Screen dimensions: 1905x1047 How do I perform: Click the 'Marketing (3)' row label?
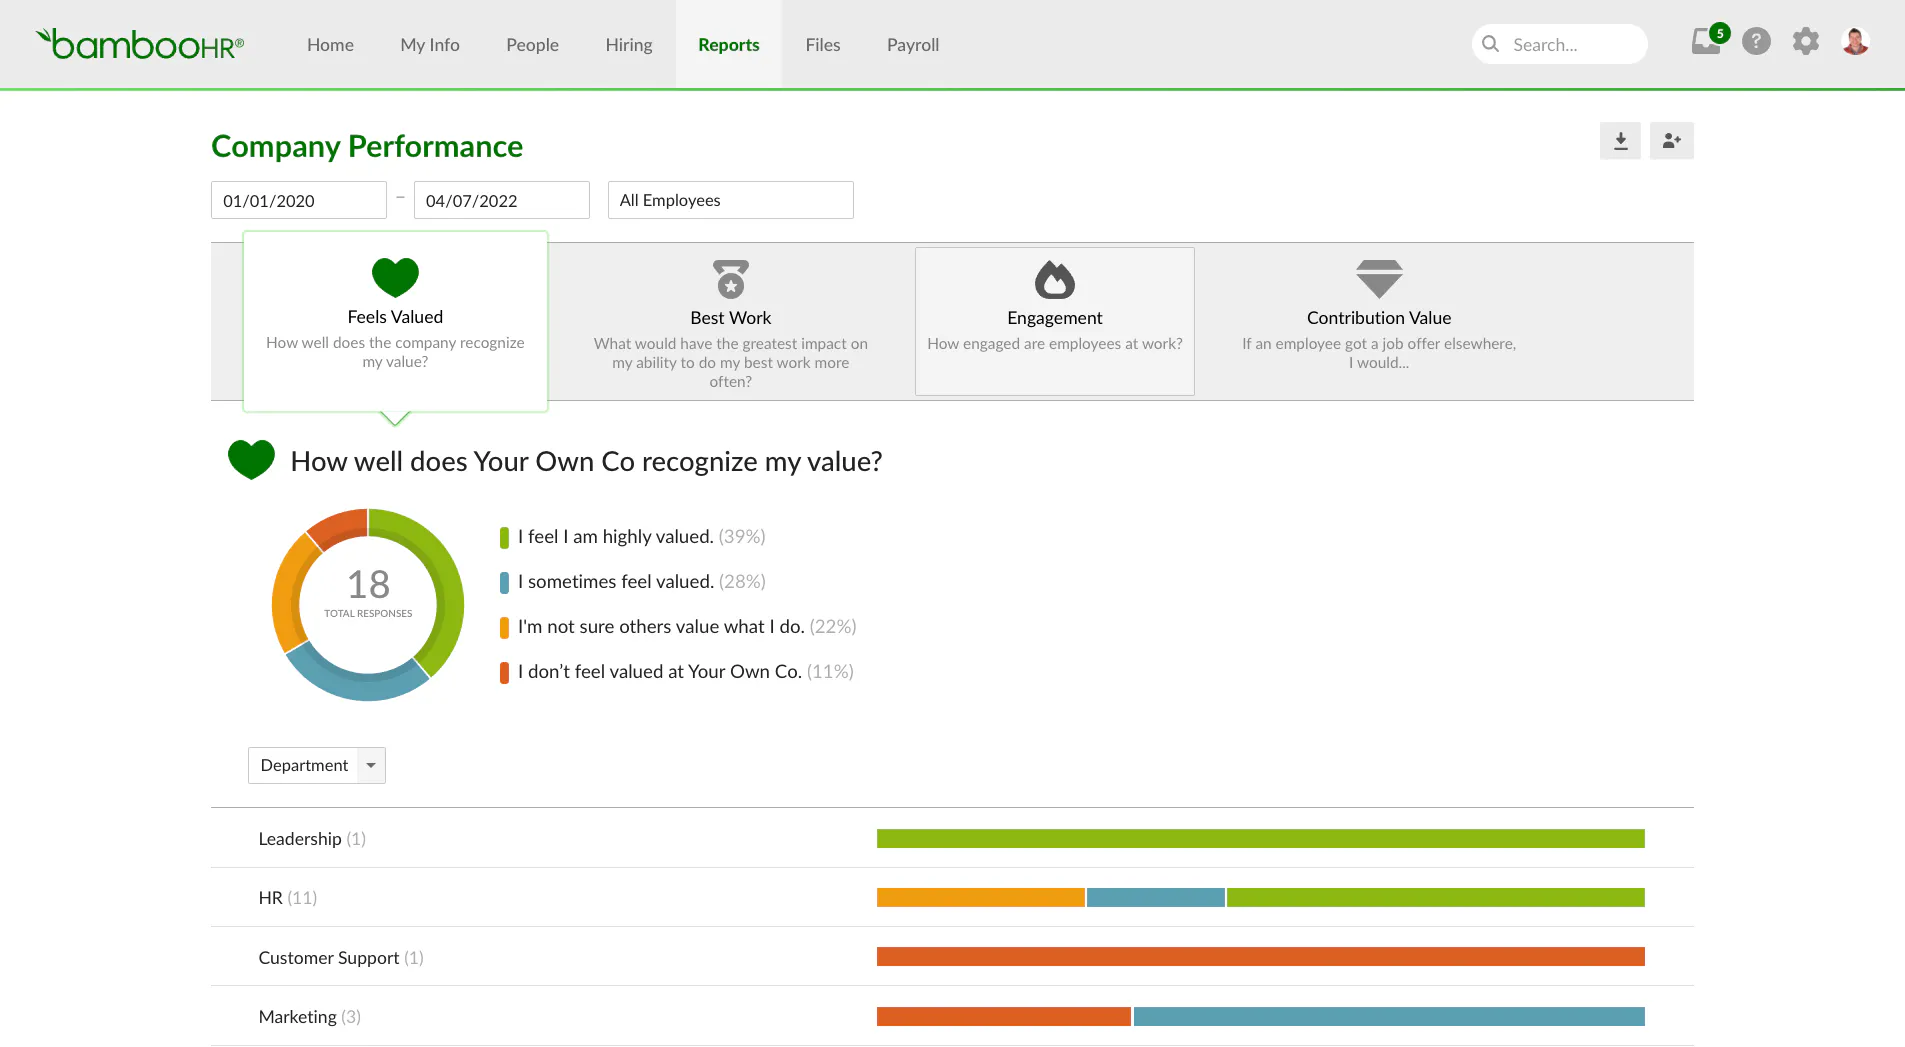(310, 1017)
